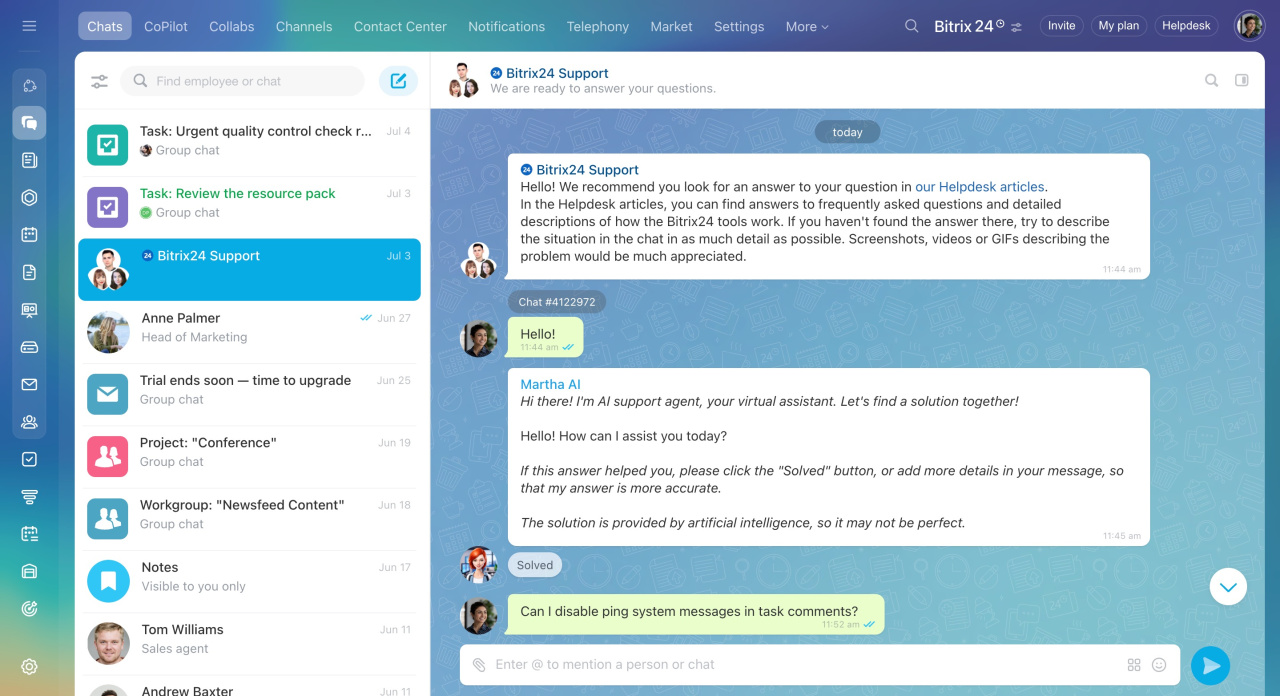Click the 'today' date pill
This screenshot has width=1280, height=696.
point(847,132)
